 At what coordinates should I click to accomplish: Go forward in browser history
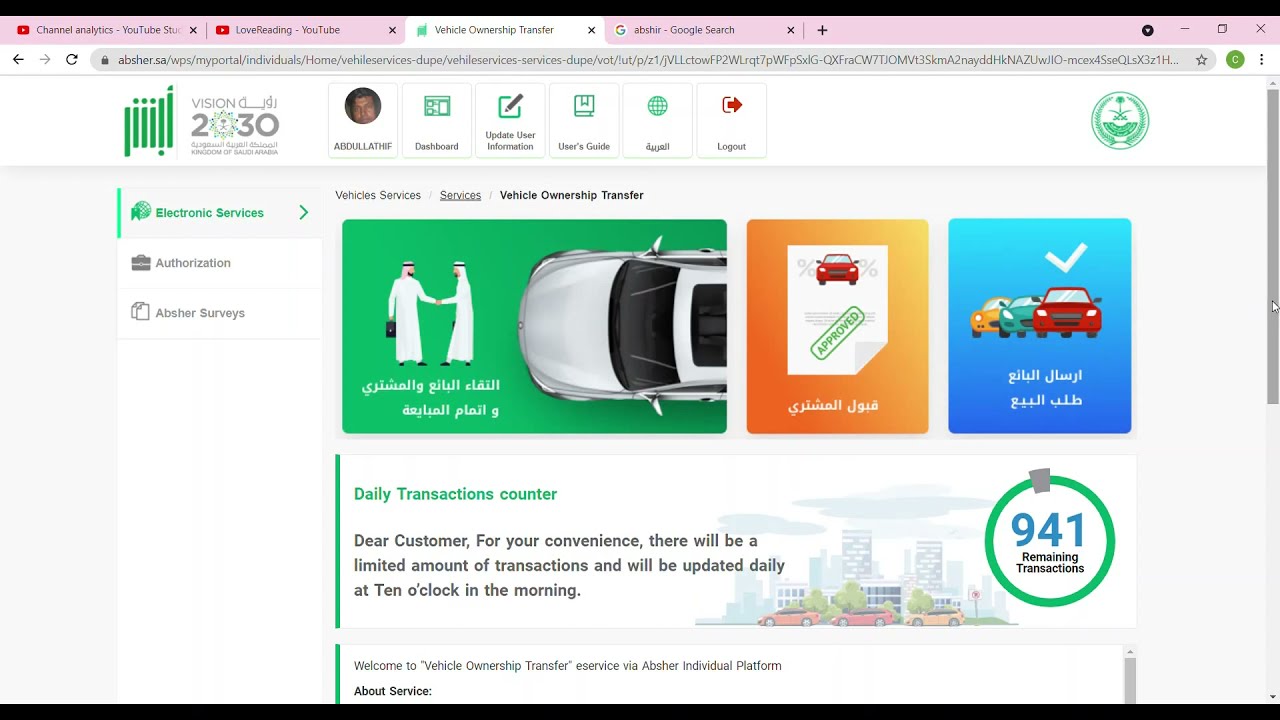[45, 60]
